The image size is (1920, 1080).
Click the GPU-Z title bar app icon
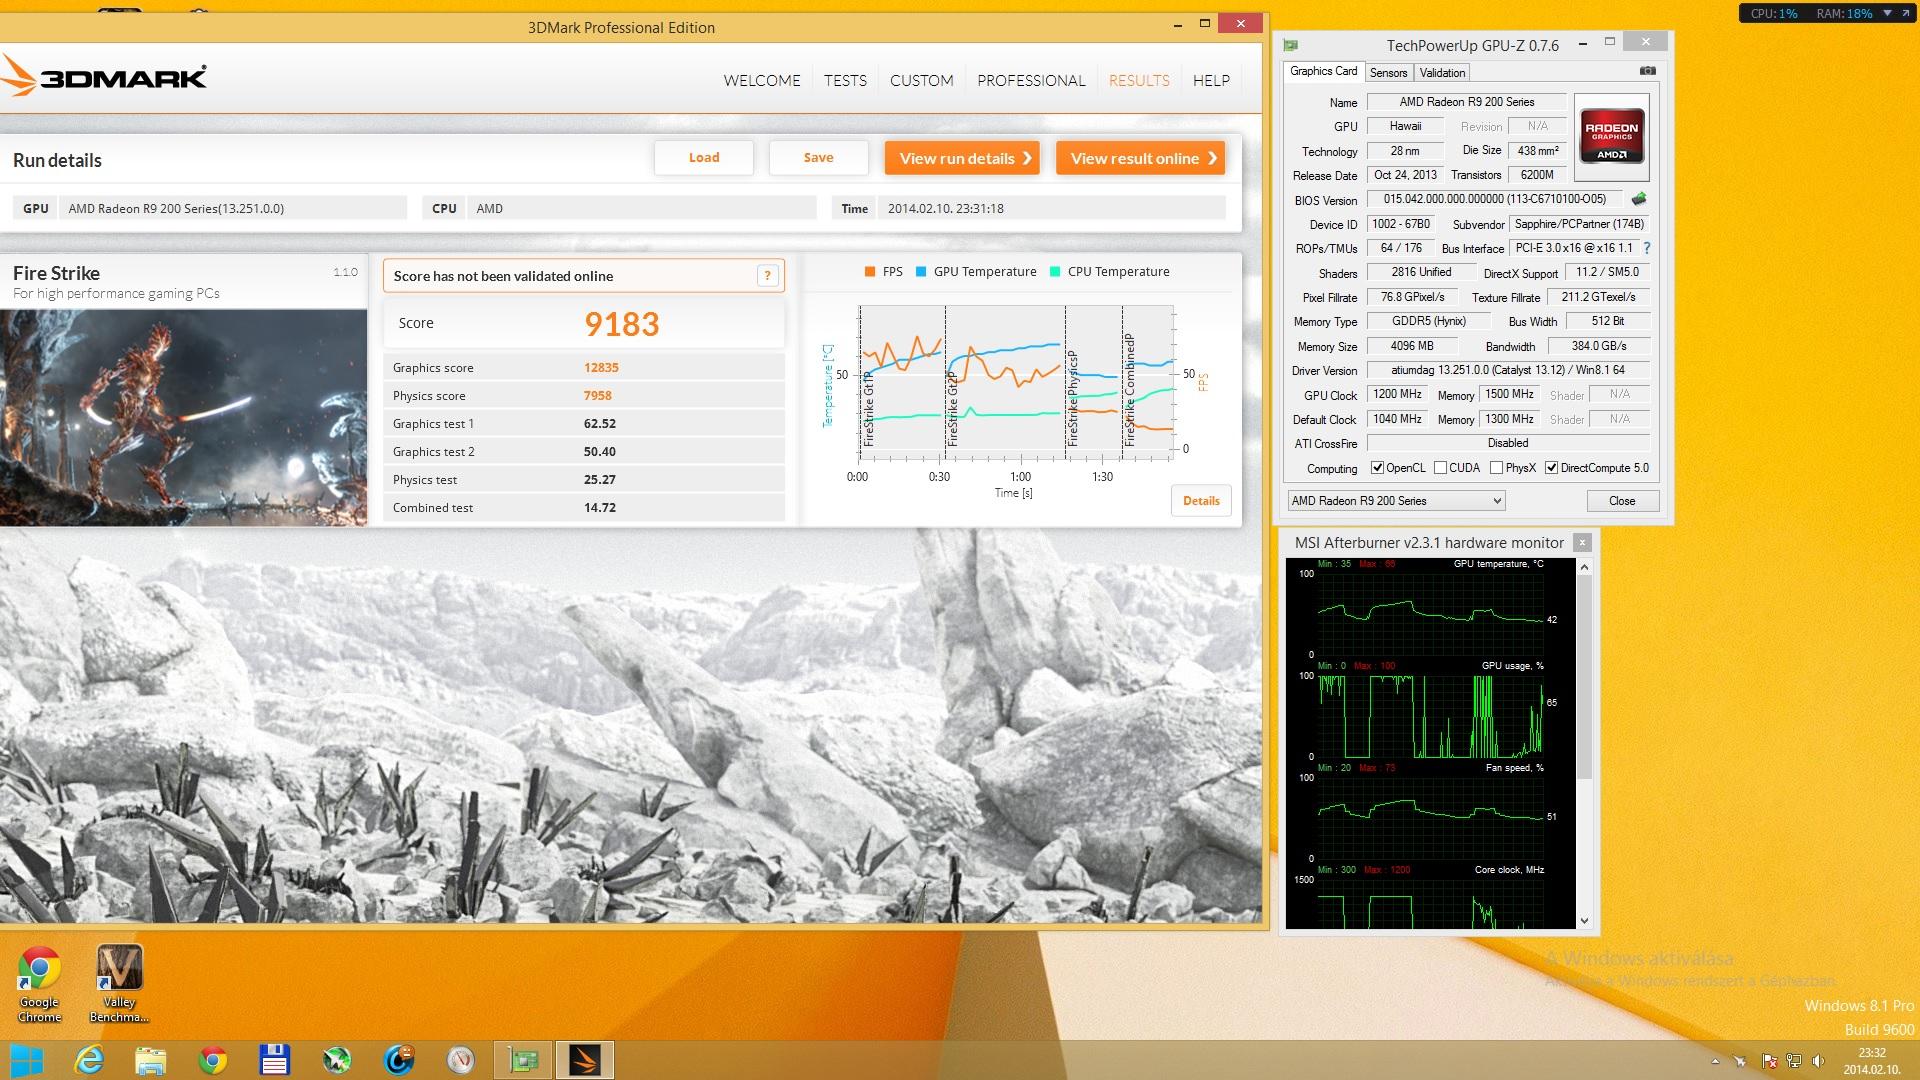point(1291,45)
